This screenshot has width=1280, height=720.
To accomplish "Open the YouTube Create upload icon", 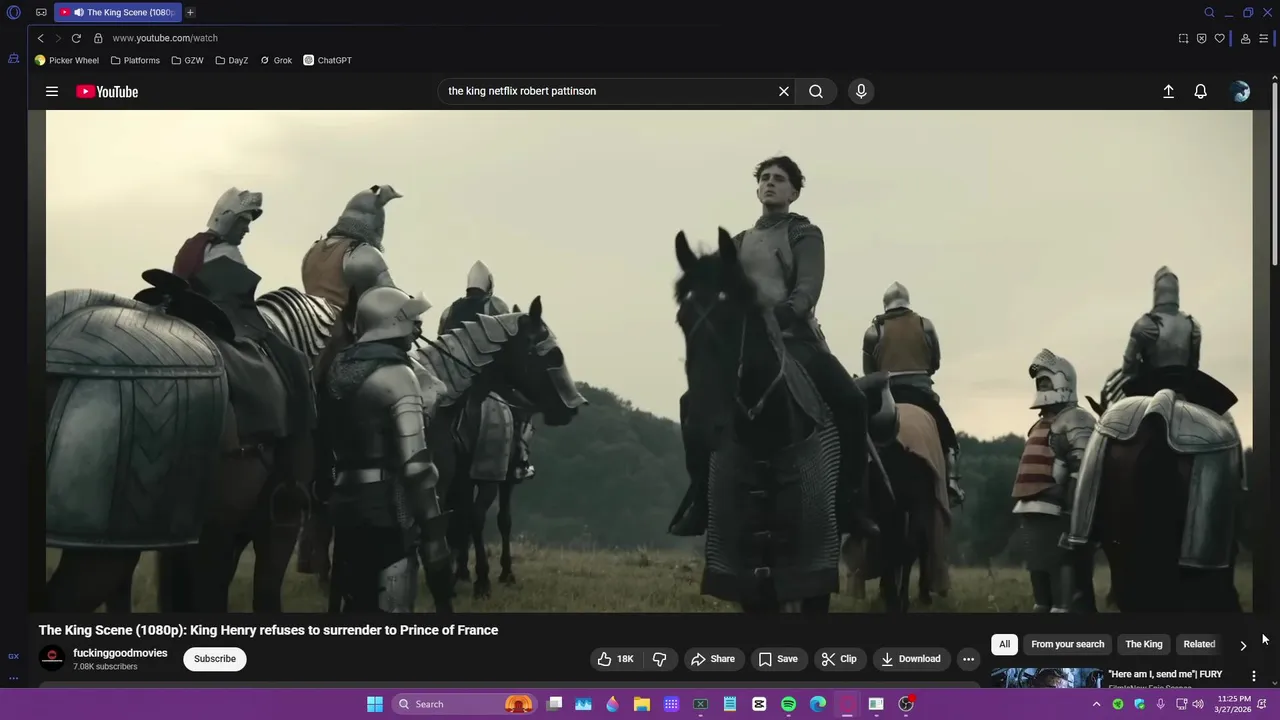I will click(1168, 91).
